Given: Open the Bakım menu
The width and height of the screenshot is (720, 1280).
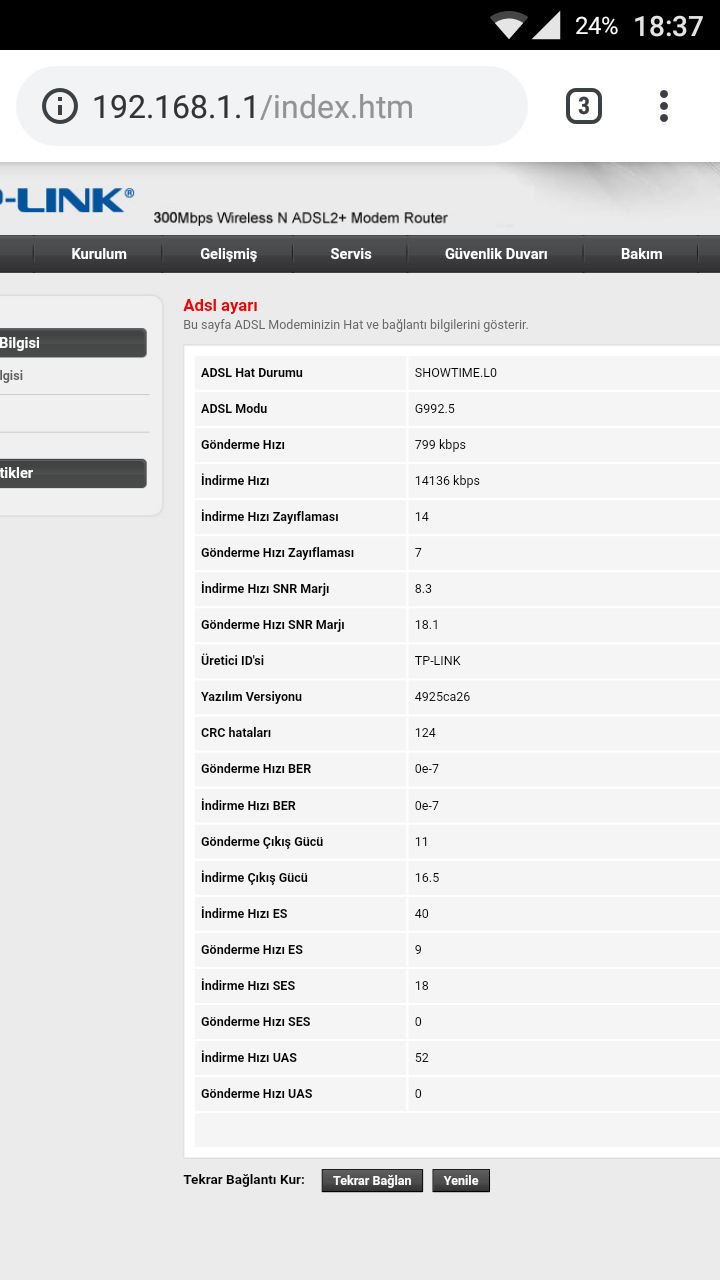Looking at the screenshot, I should (x=642, y=254).
